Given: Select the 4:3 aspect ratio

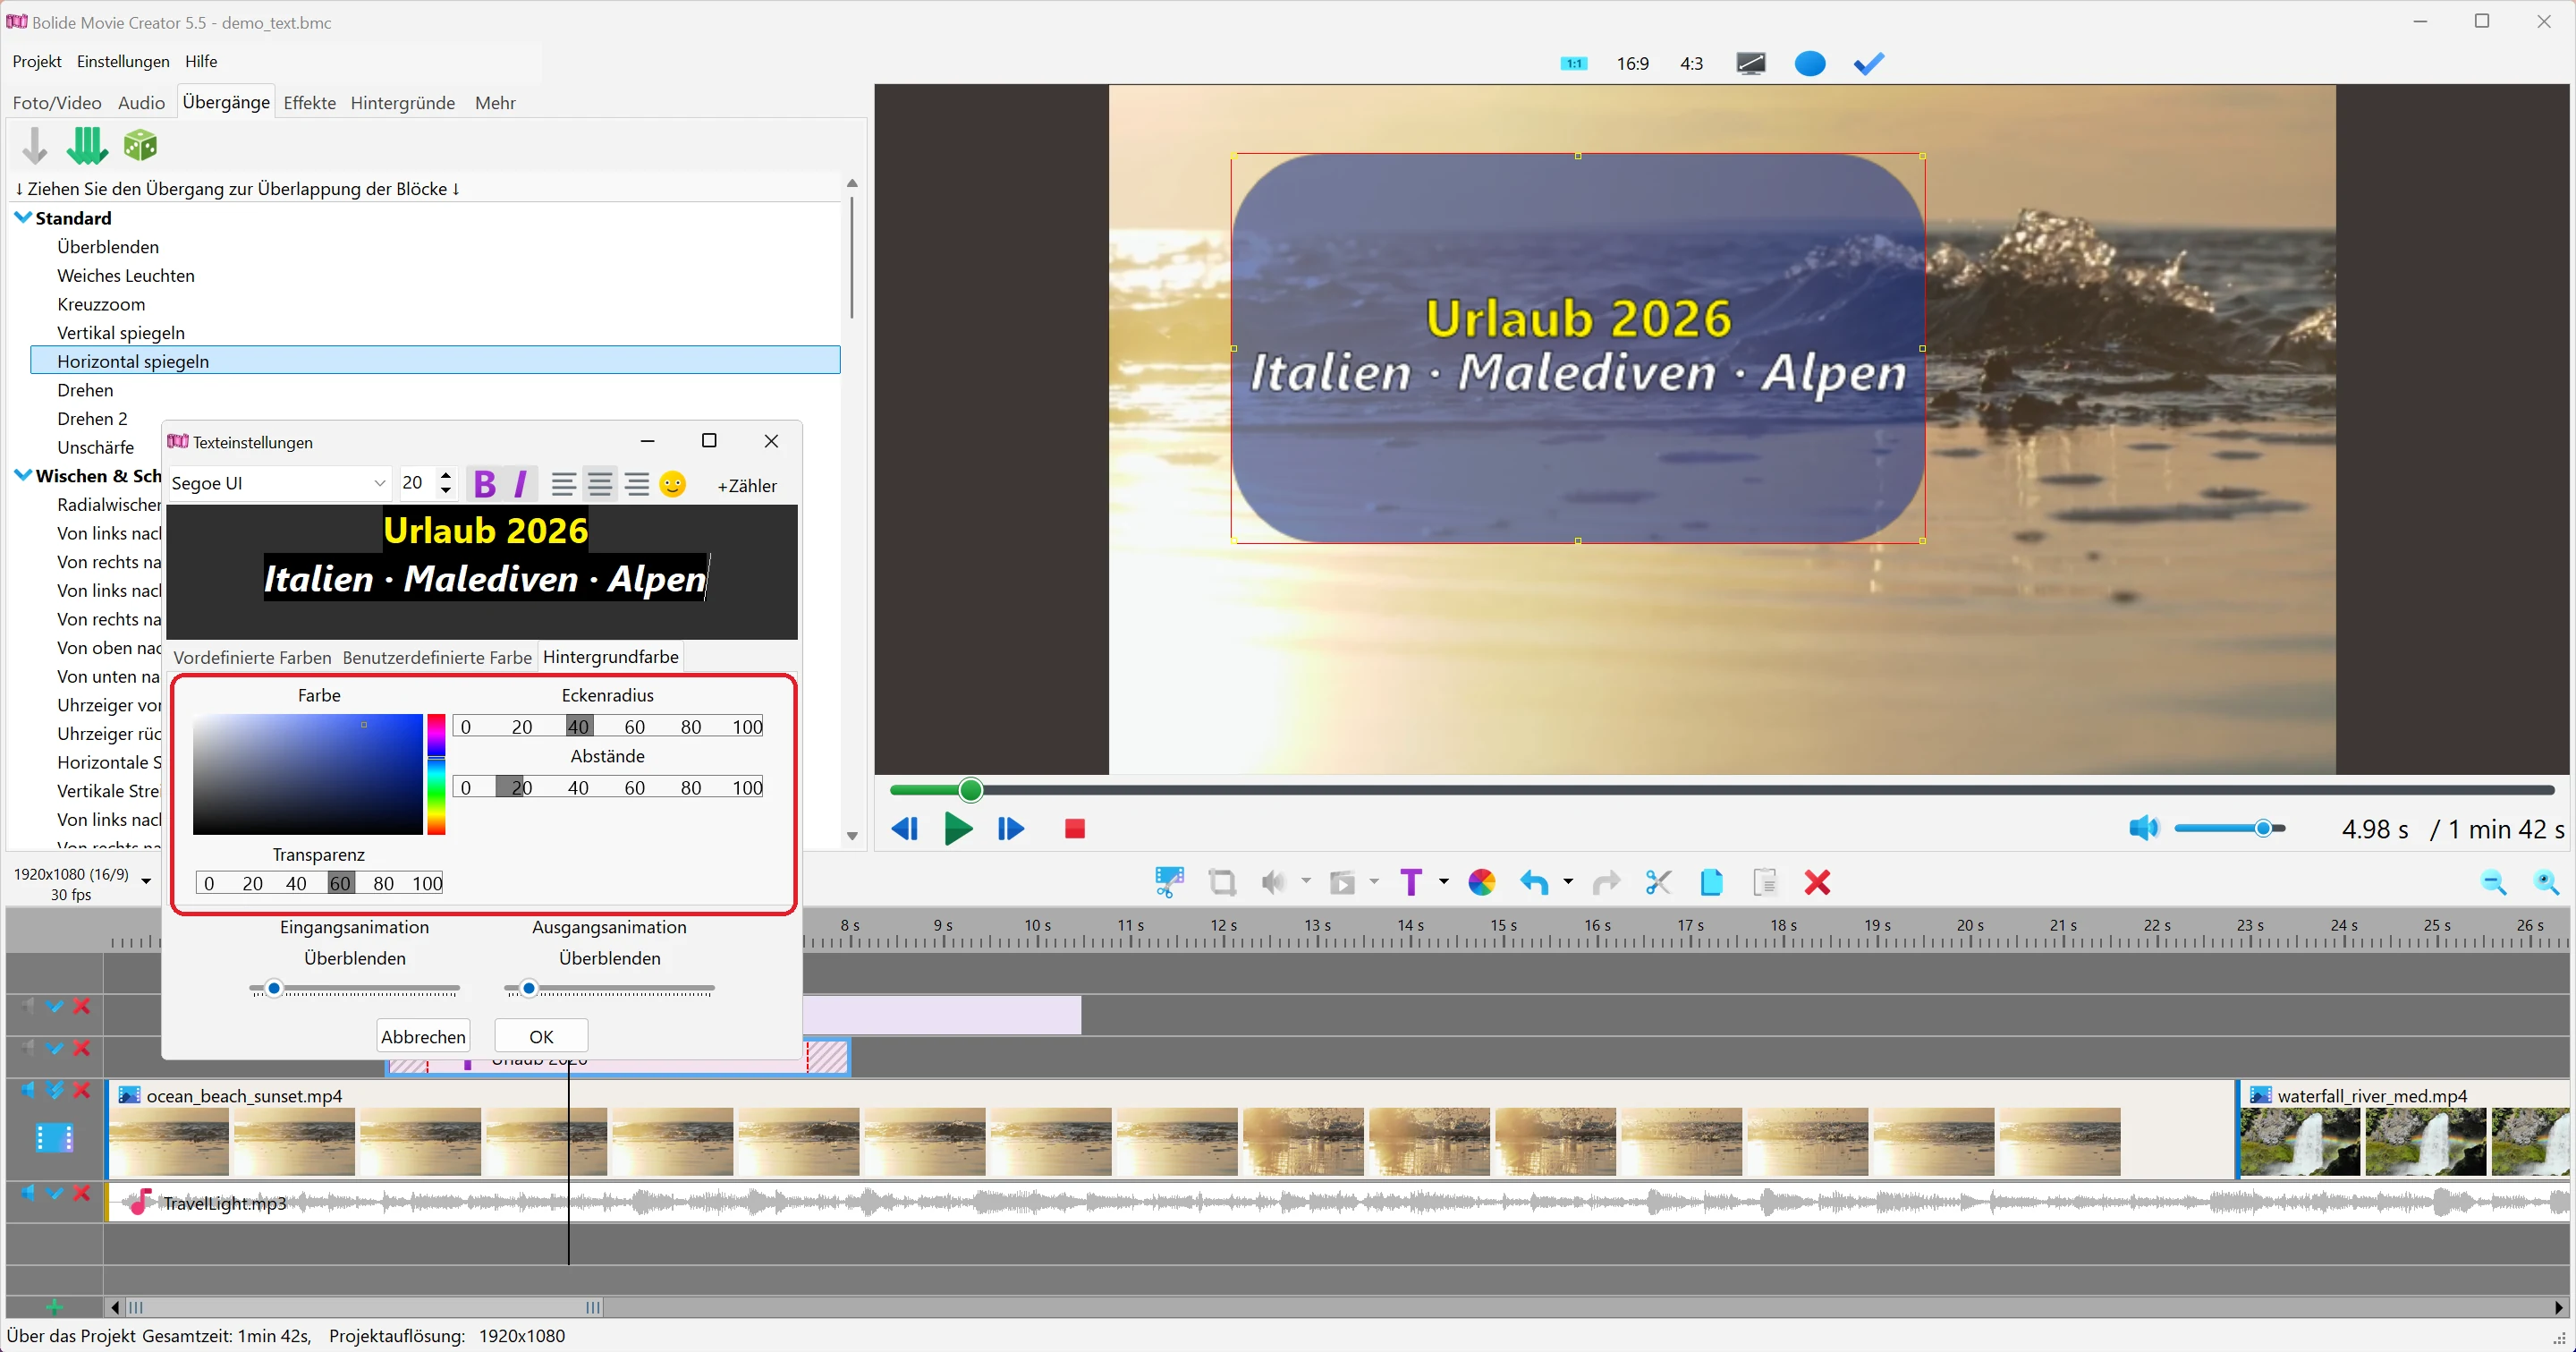Looking at the screenshot, I should point(1691,64).
